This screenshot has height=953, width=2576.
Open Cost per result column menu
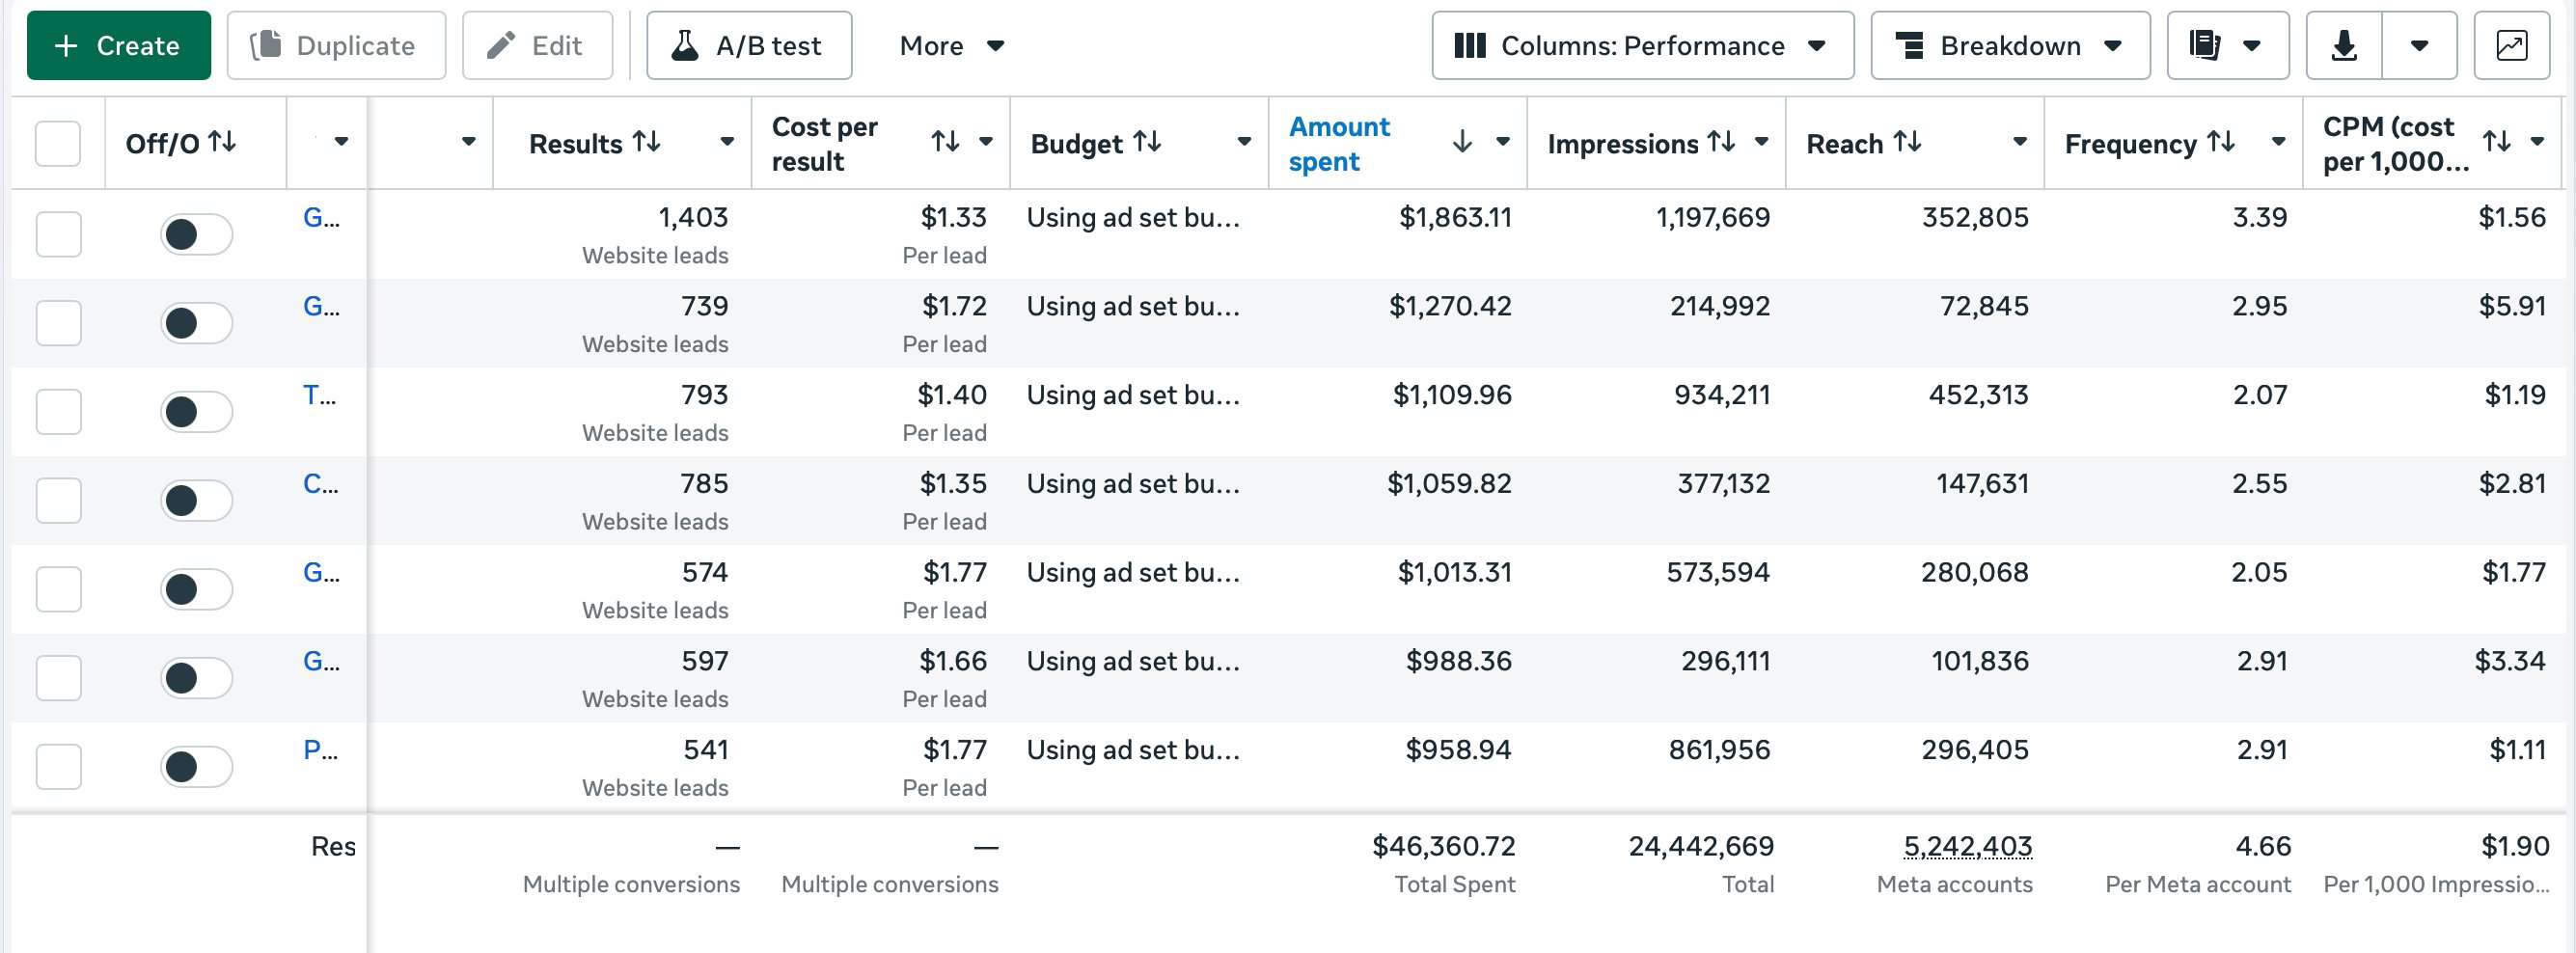(986, 142)
